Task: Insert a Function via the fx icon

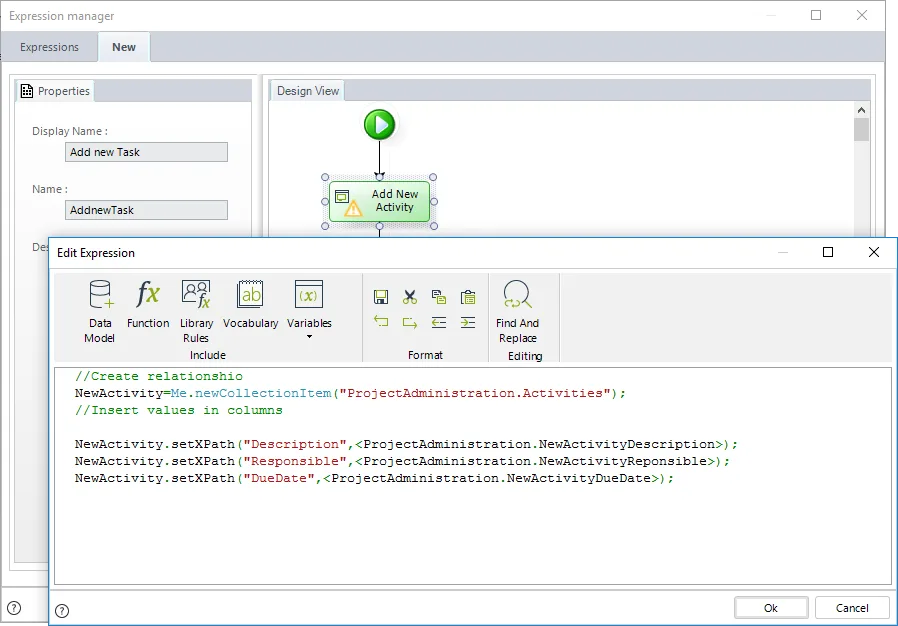Action: click(x=148, y=304)
